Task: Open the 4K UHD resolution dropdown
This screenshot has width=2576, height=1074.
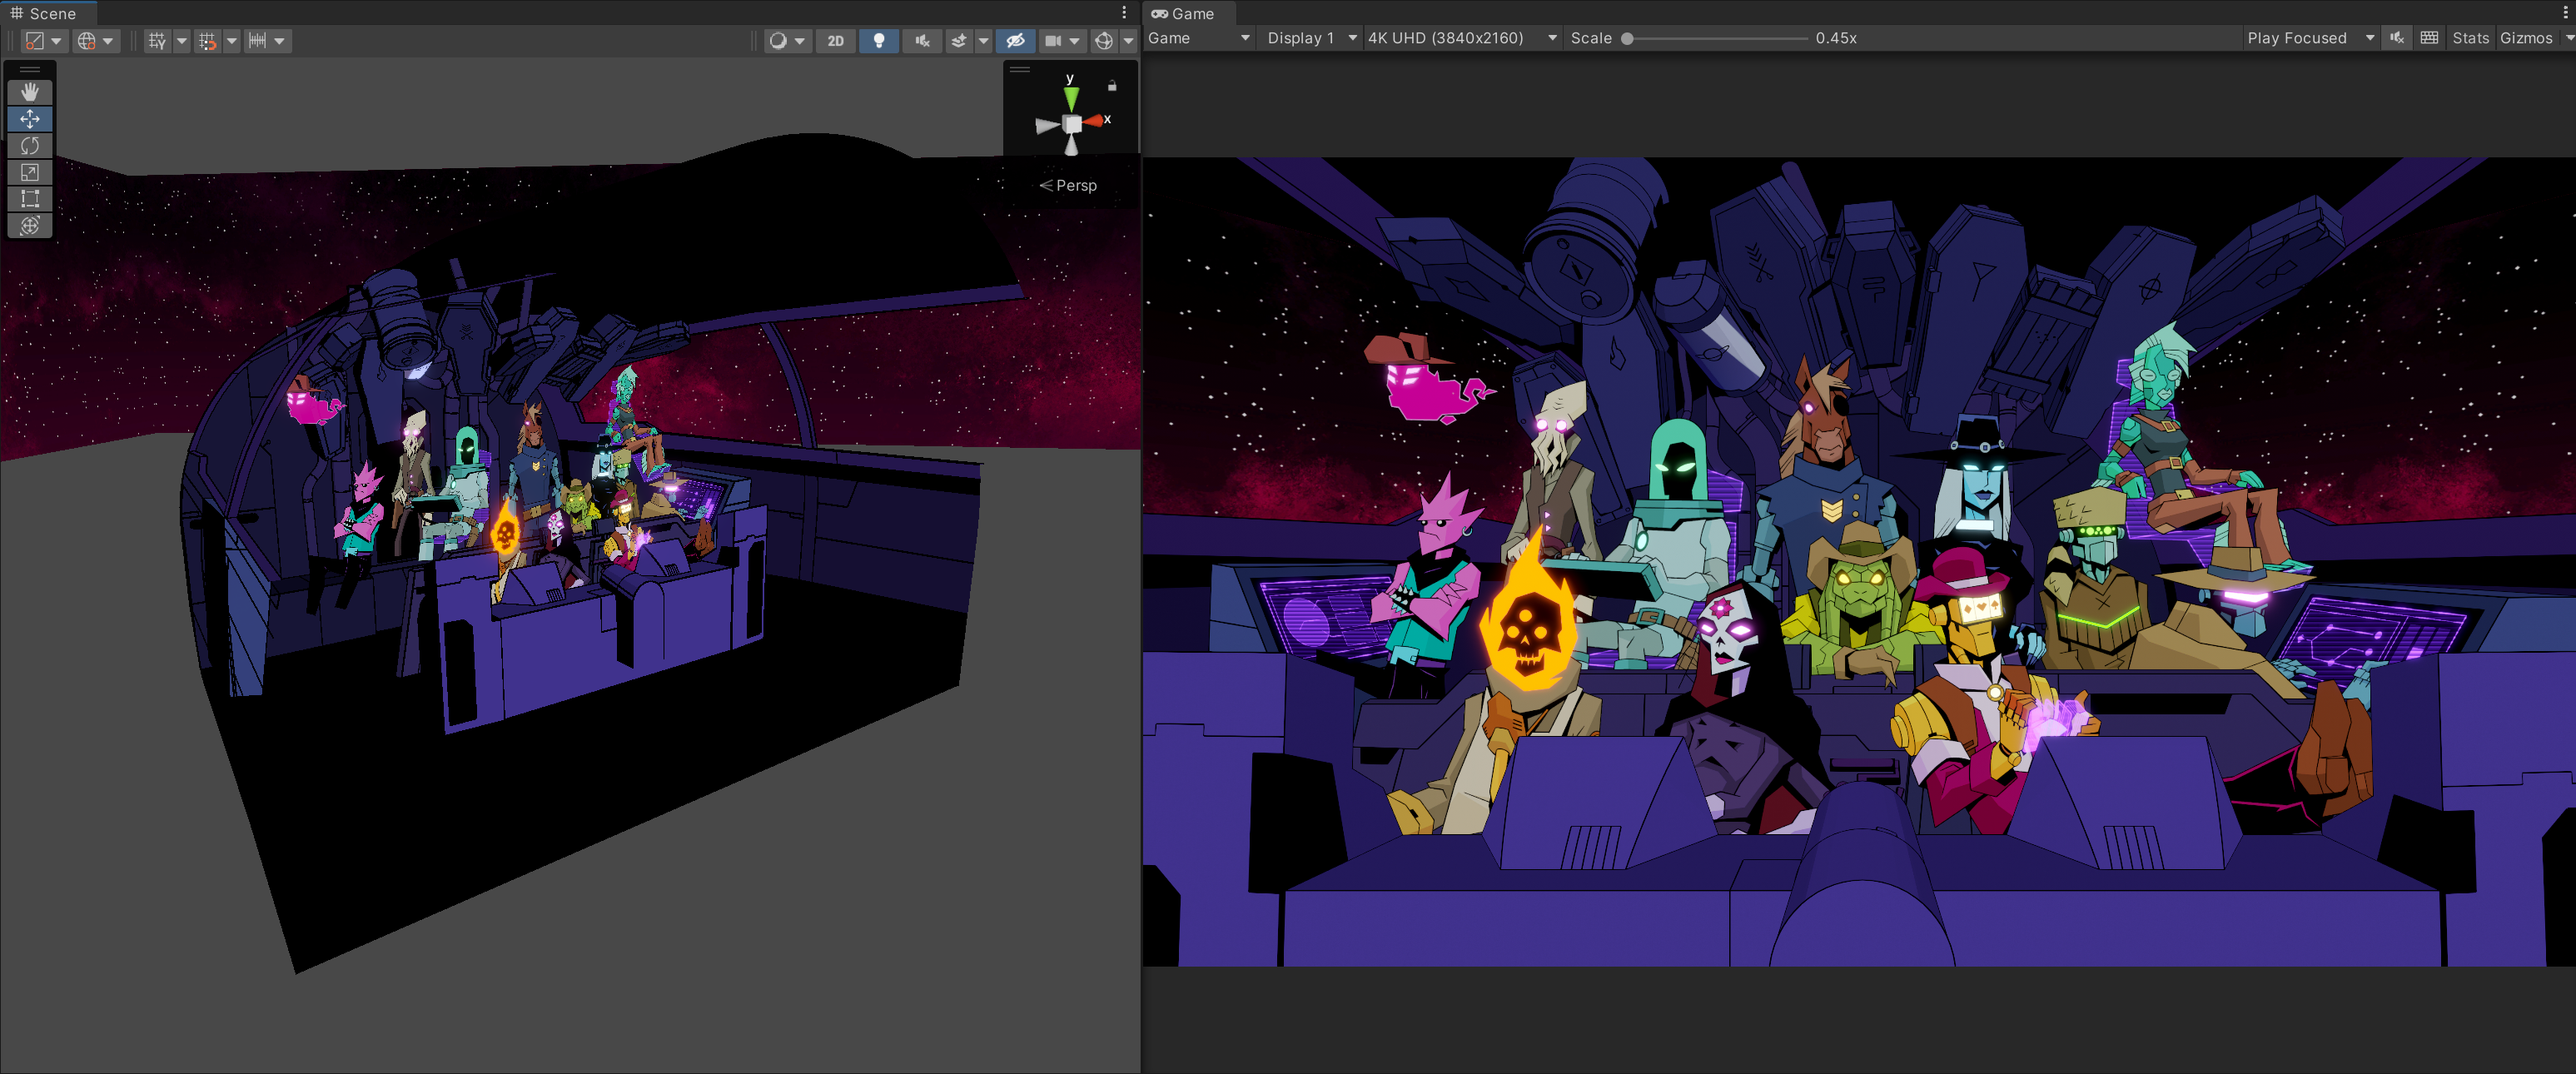Action: (1461, 38)
